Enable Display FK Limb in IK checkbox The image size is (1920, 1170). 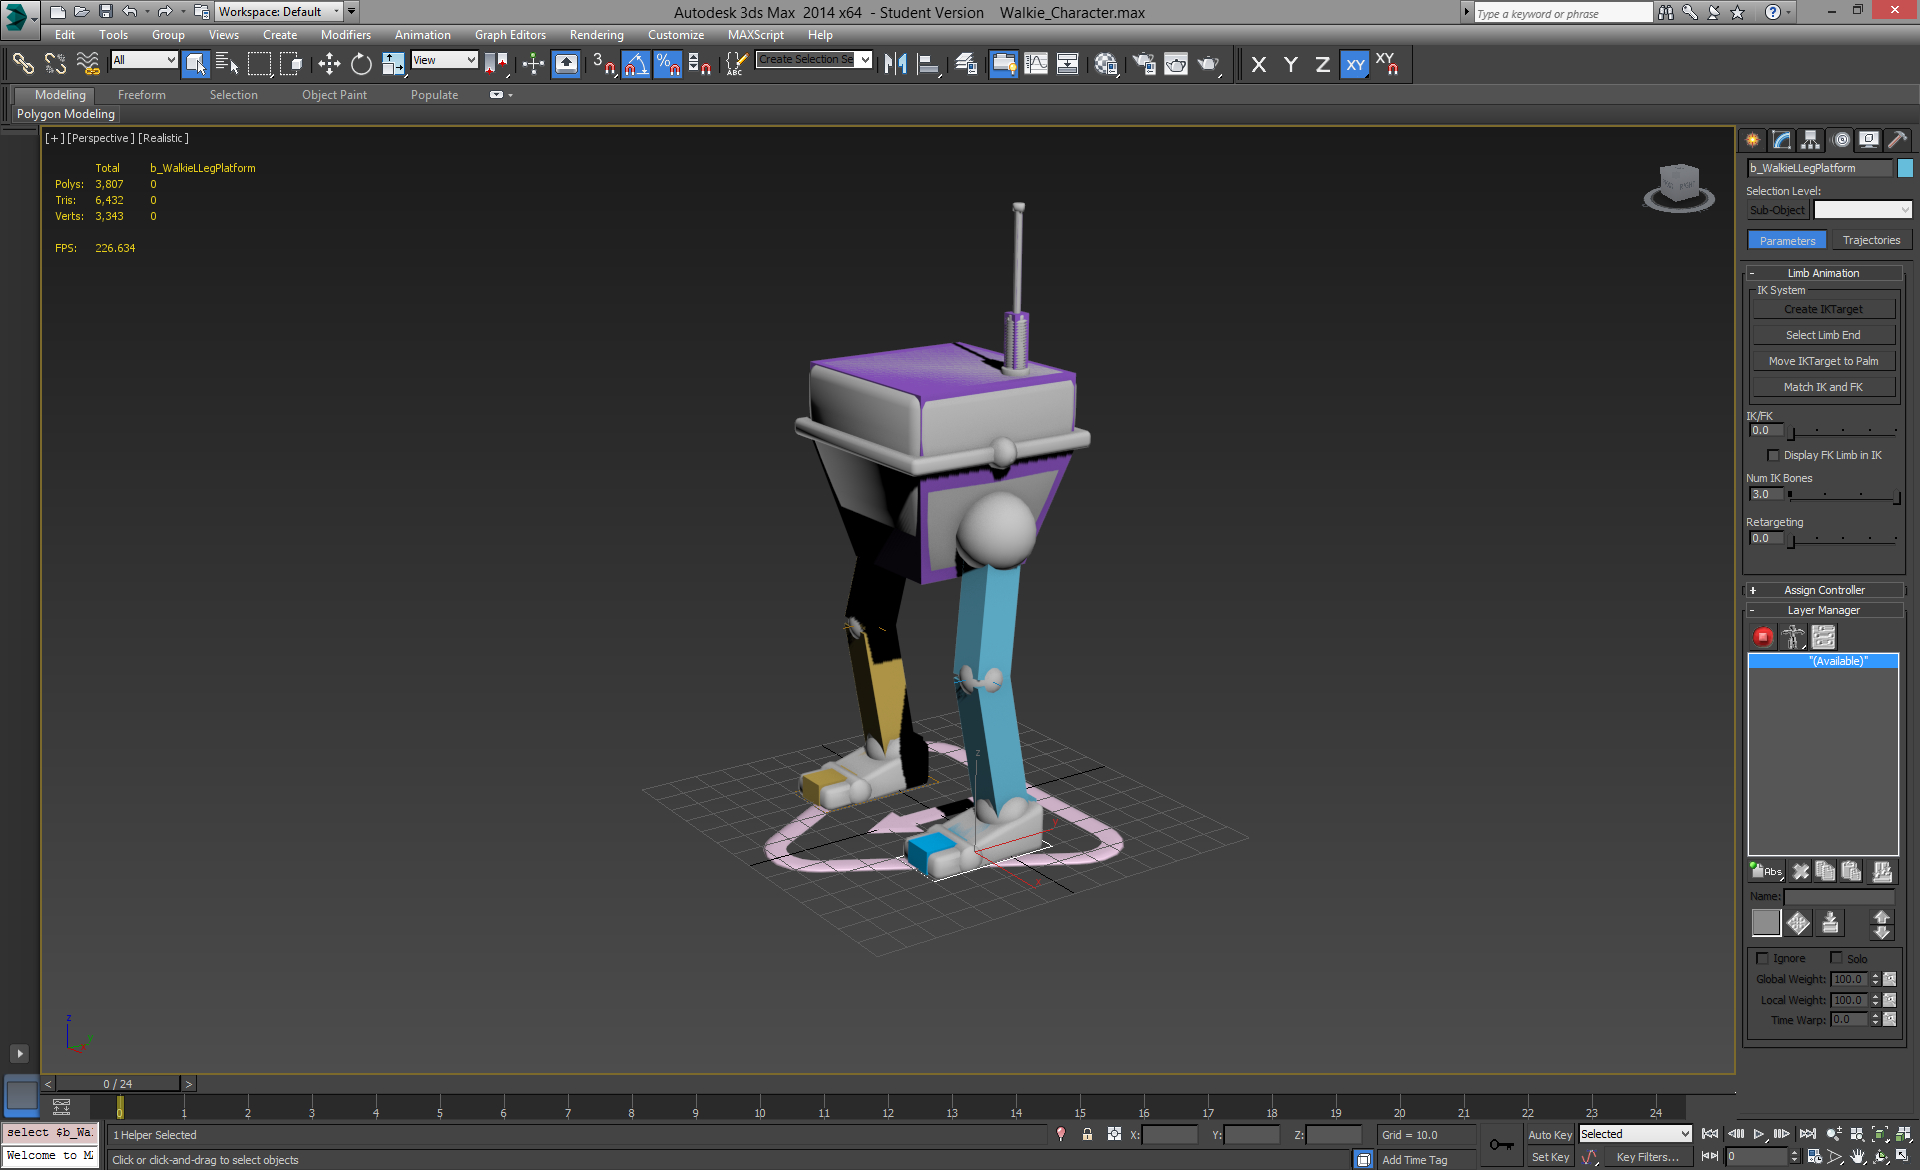click(x=1773, y=456)
